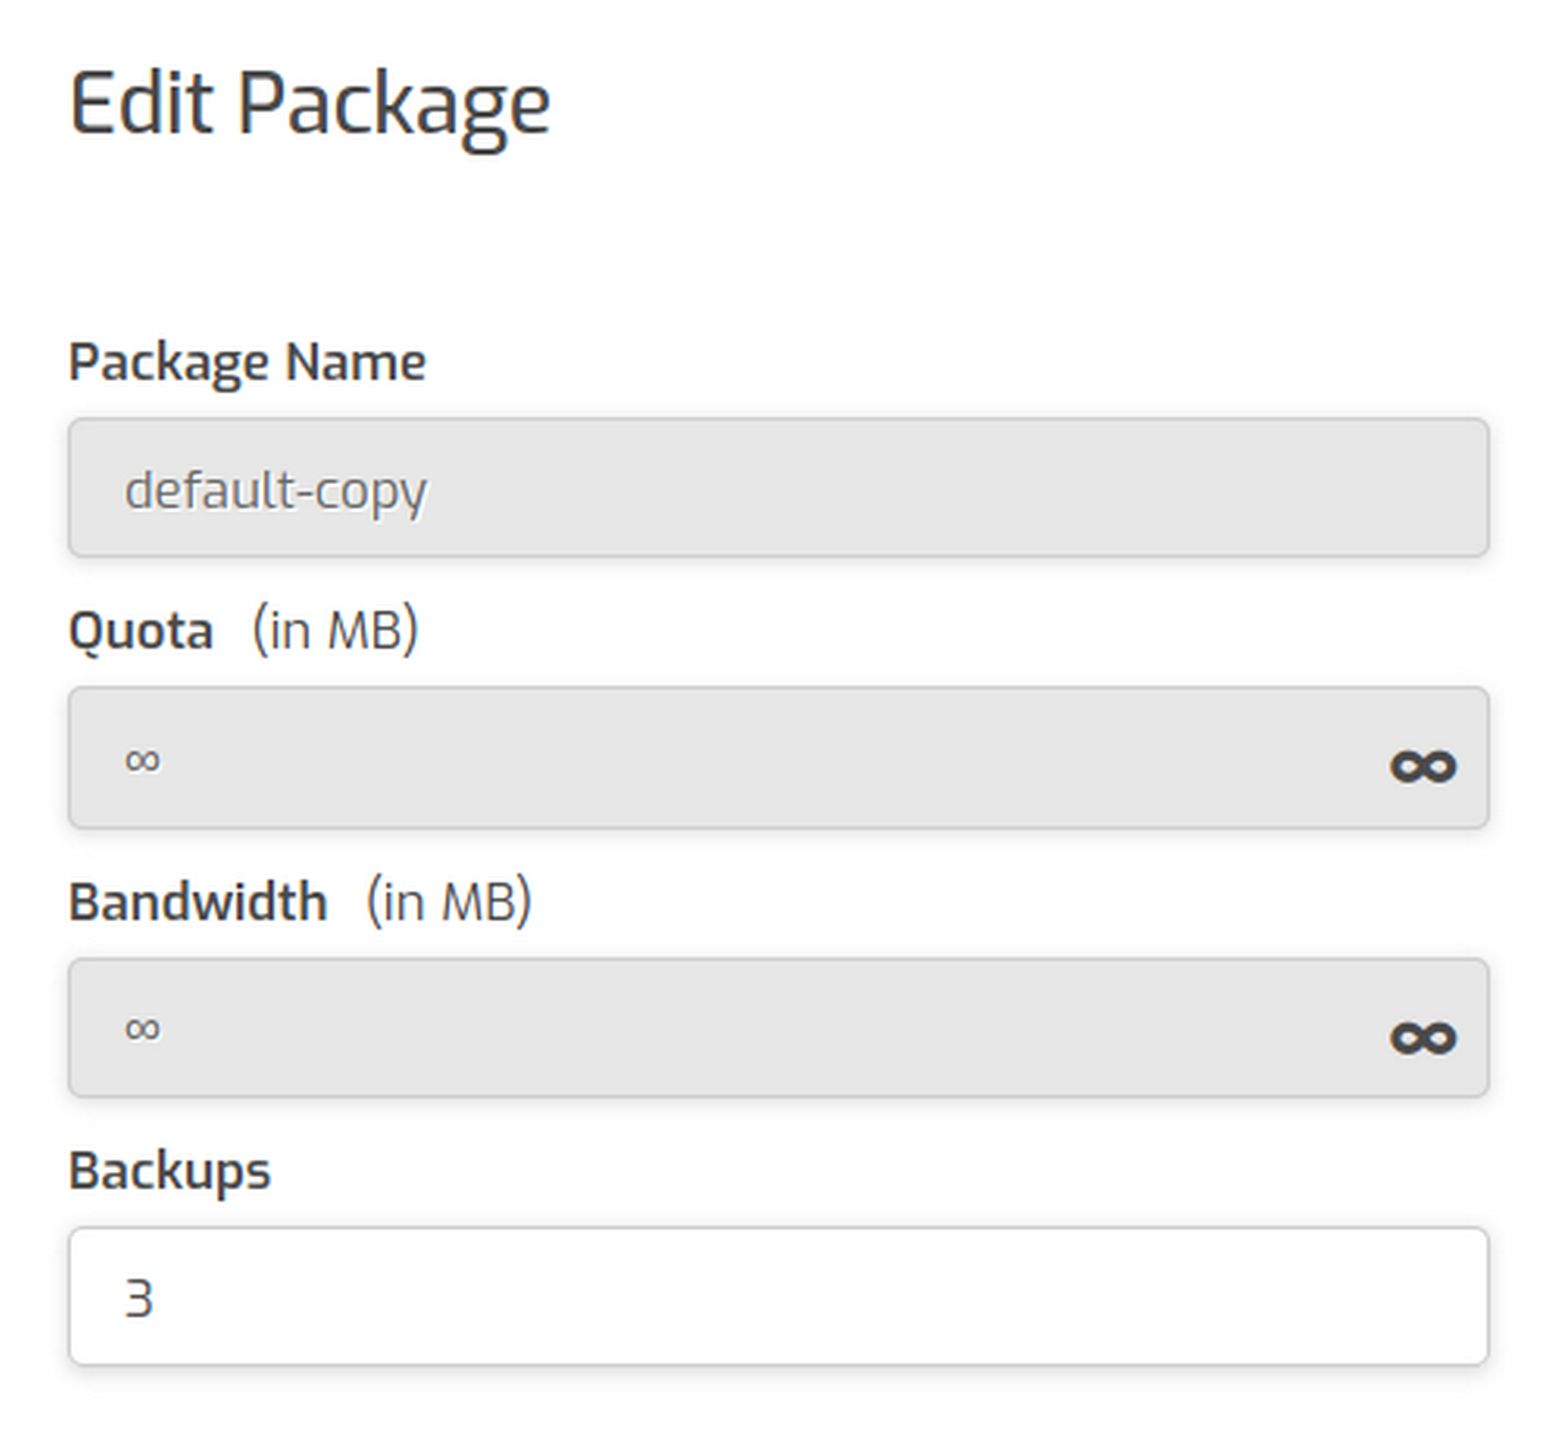1563x1449 pixels.
Task: Place cursor after the 3 in Backups
Action: [x=155, y=1298]
